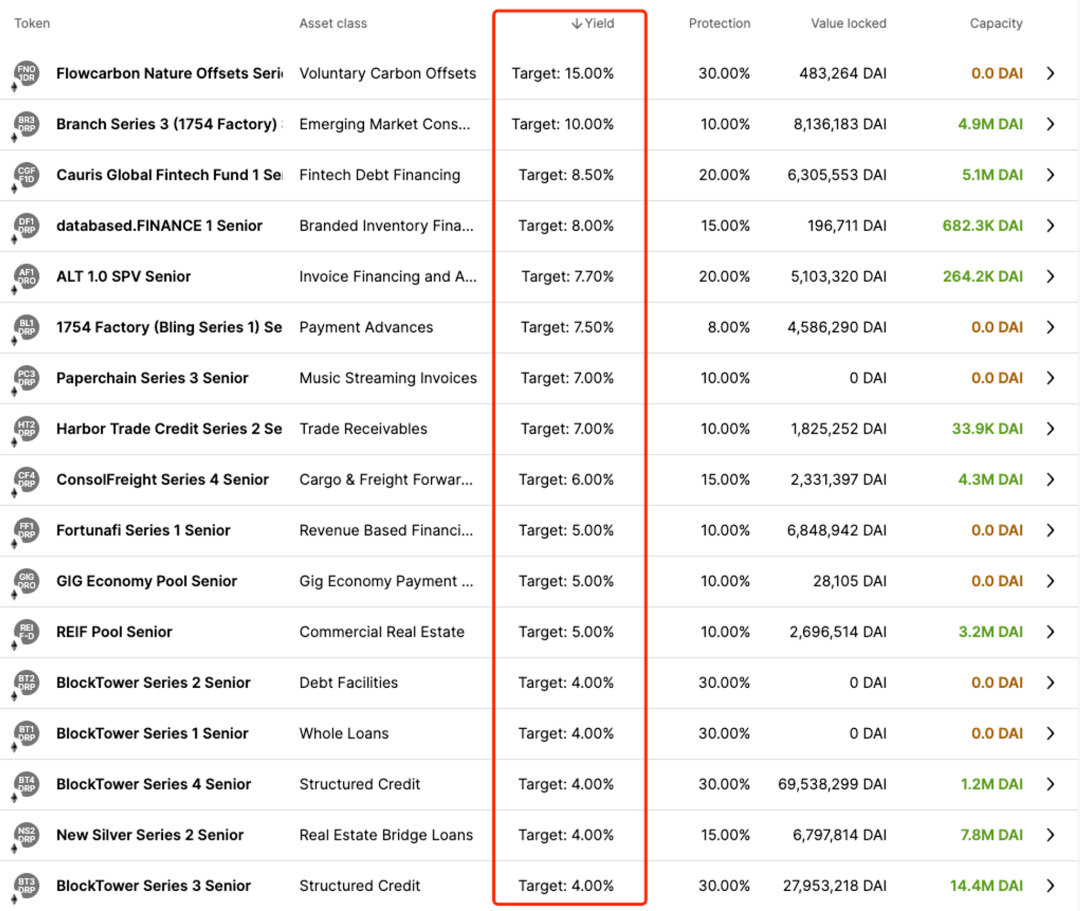Sort table by Protection column header
Image resolution: width=1080 pixels, height=911 pixels.
(x=719, y=23)
